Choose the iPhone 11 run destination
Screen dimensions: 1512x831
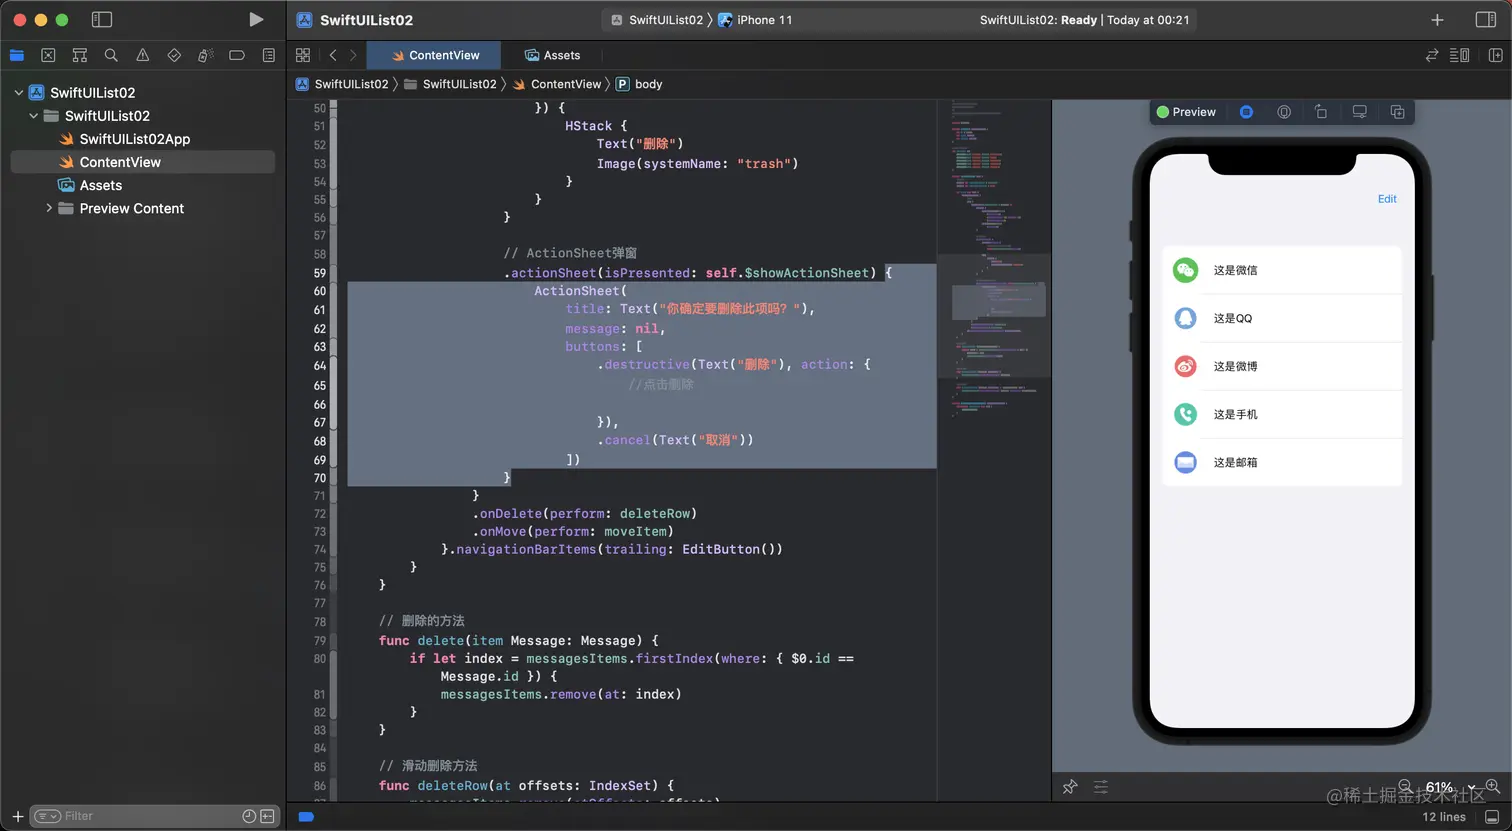click(756, 20)
